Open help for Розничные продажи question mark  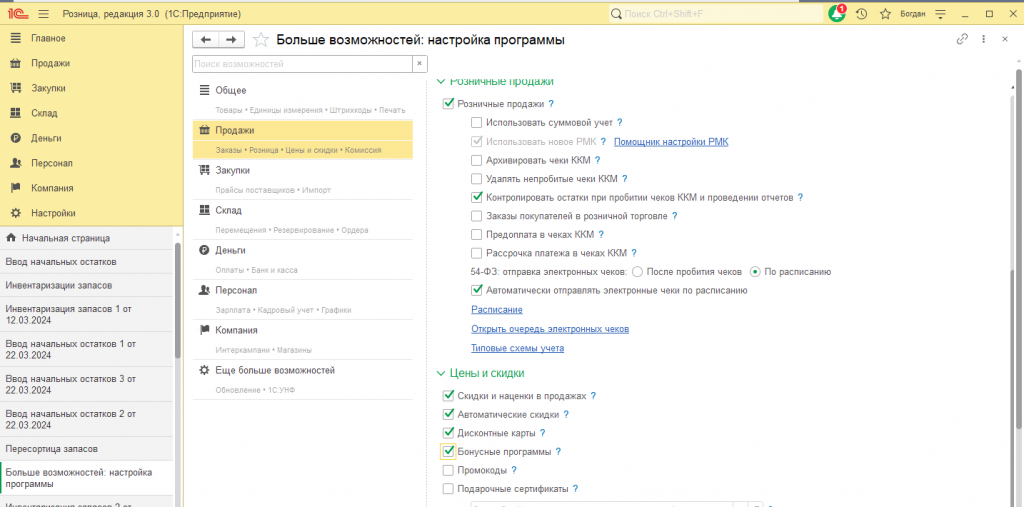551,104
